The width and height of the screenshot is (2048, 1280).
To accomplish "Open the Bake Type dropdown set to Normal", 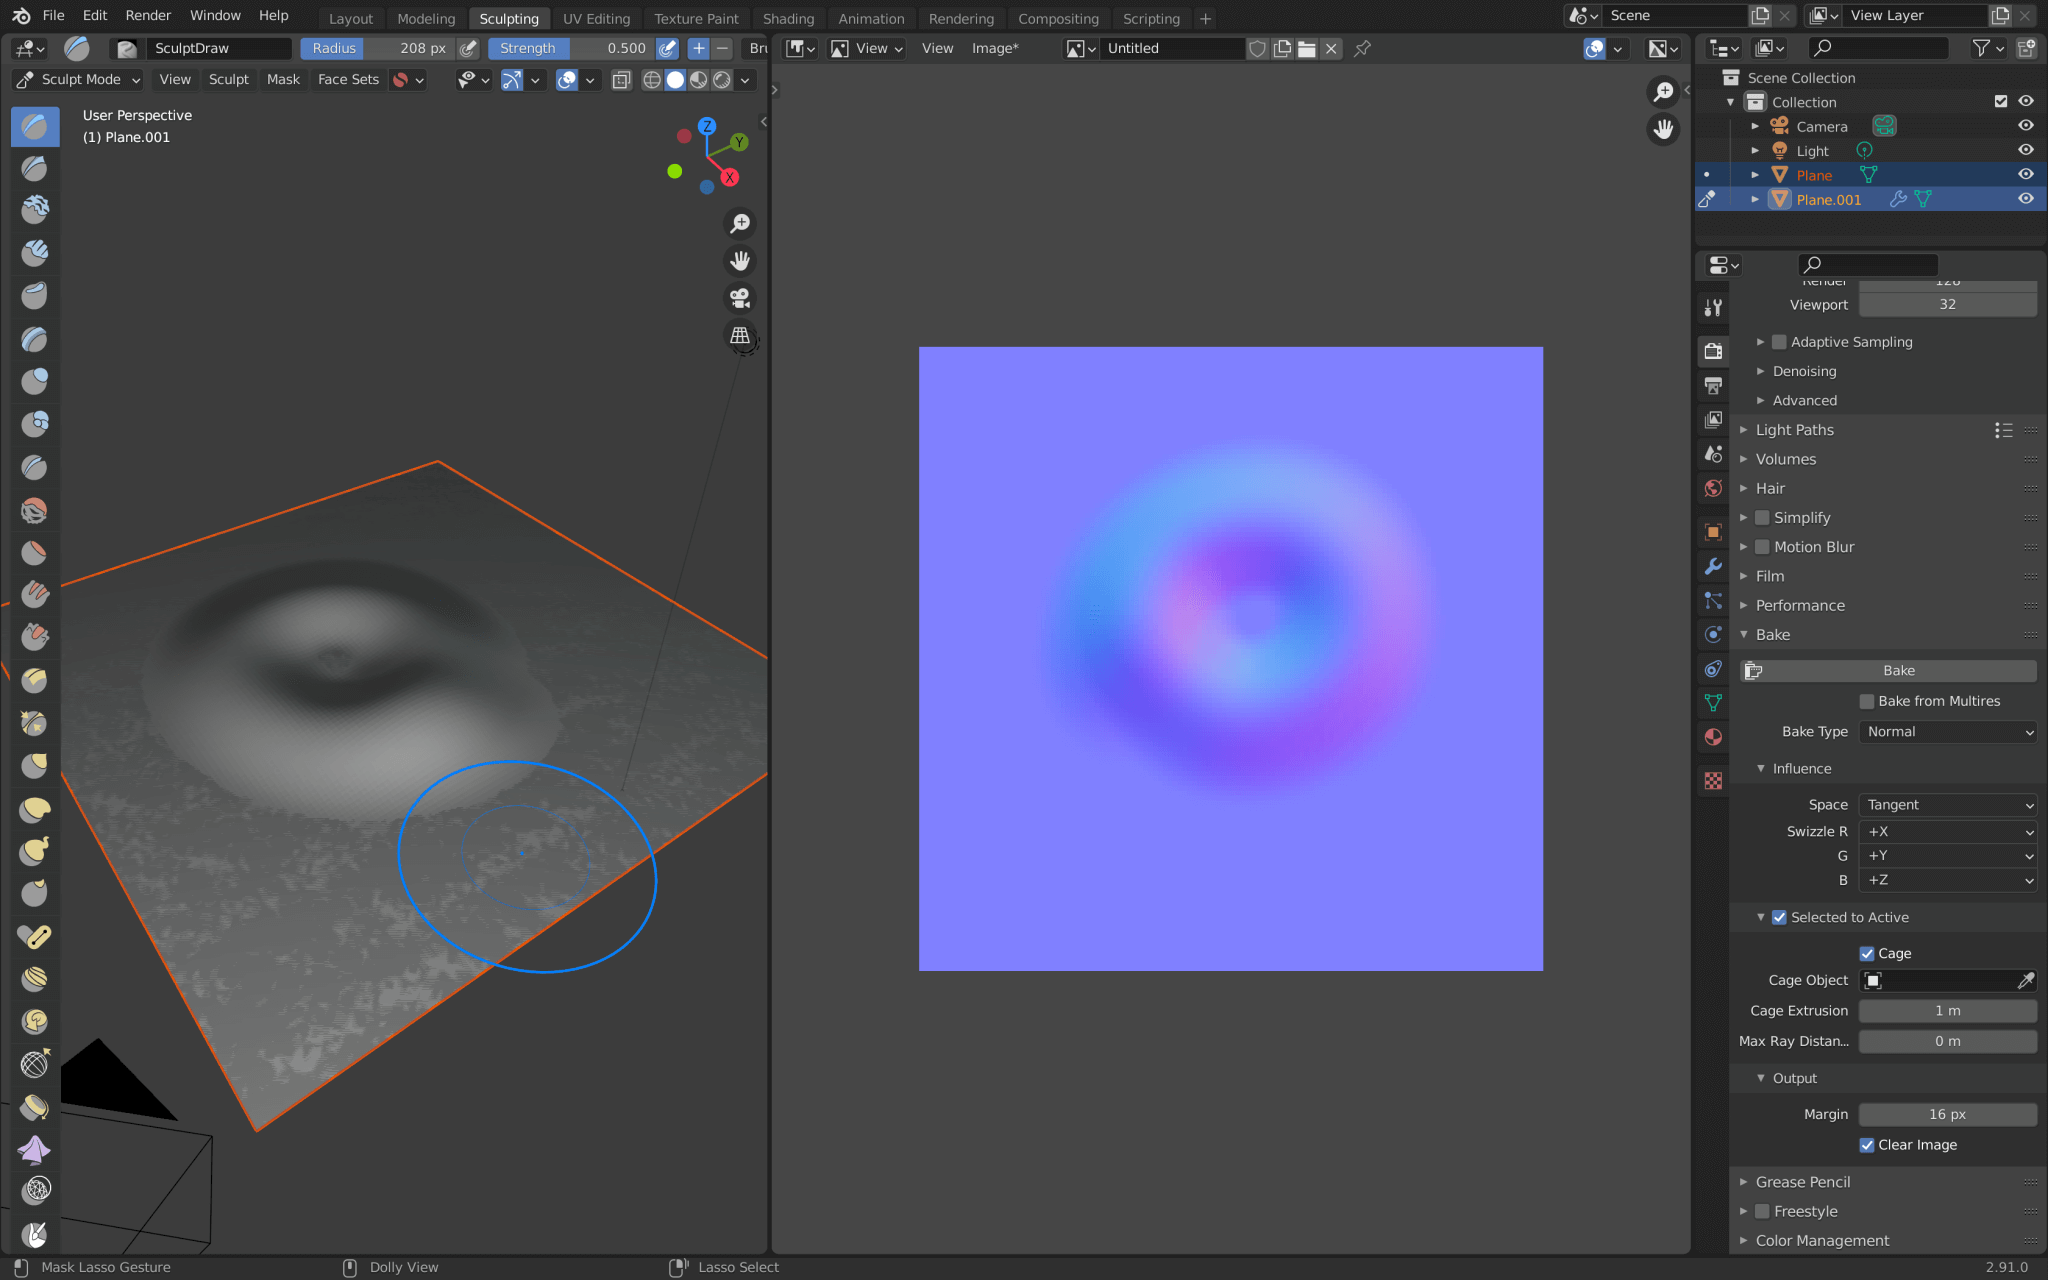I will pyautogui.click(x=1946, y=731).
